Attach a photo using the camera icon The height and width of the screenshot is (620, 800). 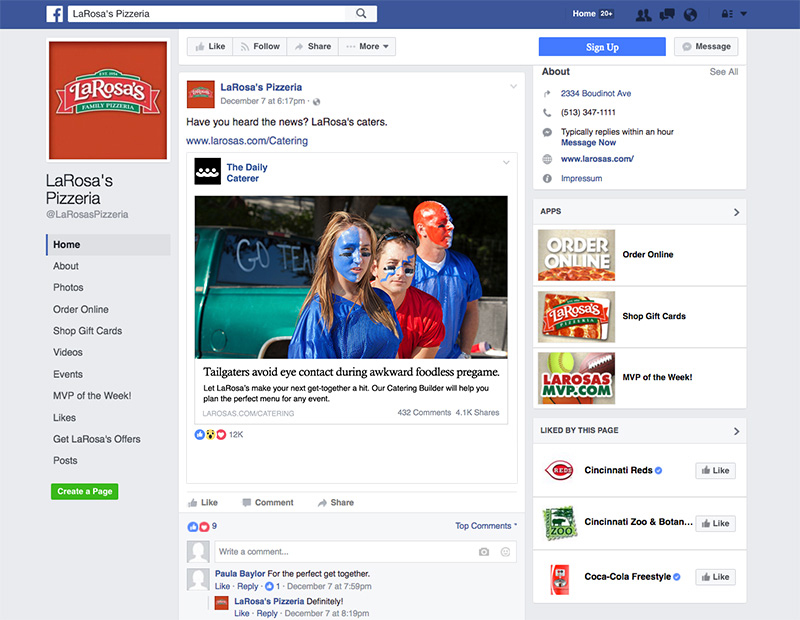point(484,552)
